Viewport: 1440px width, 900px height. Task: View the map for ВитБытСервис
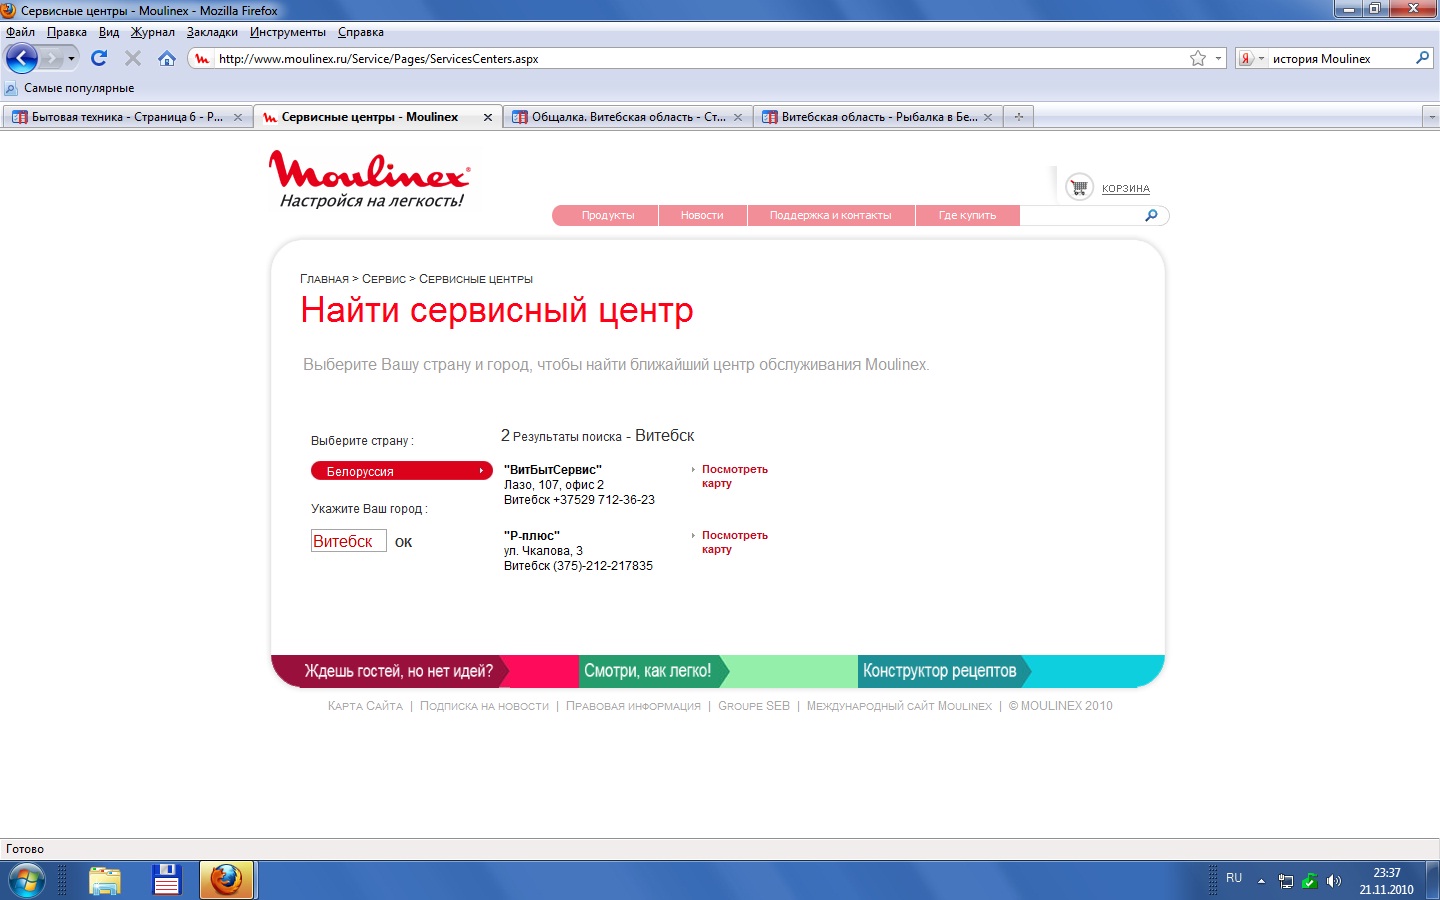point(733,476)
